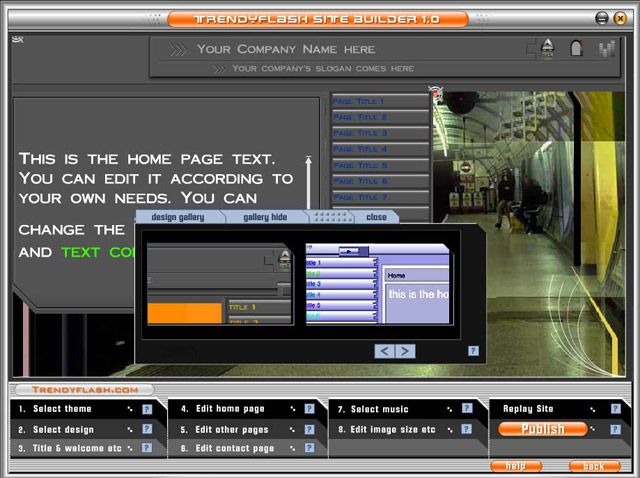Show the previous gallery design with left arrow

coord(384,351)
